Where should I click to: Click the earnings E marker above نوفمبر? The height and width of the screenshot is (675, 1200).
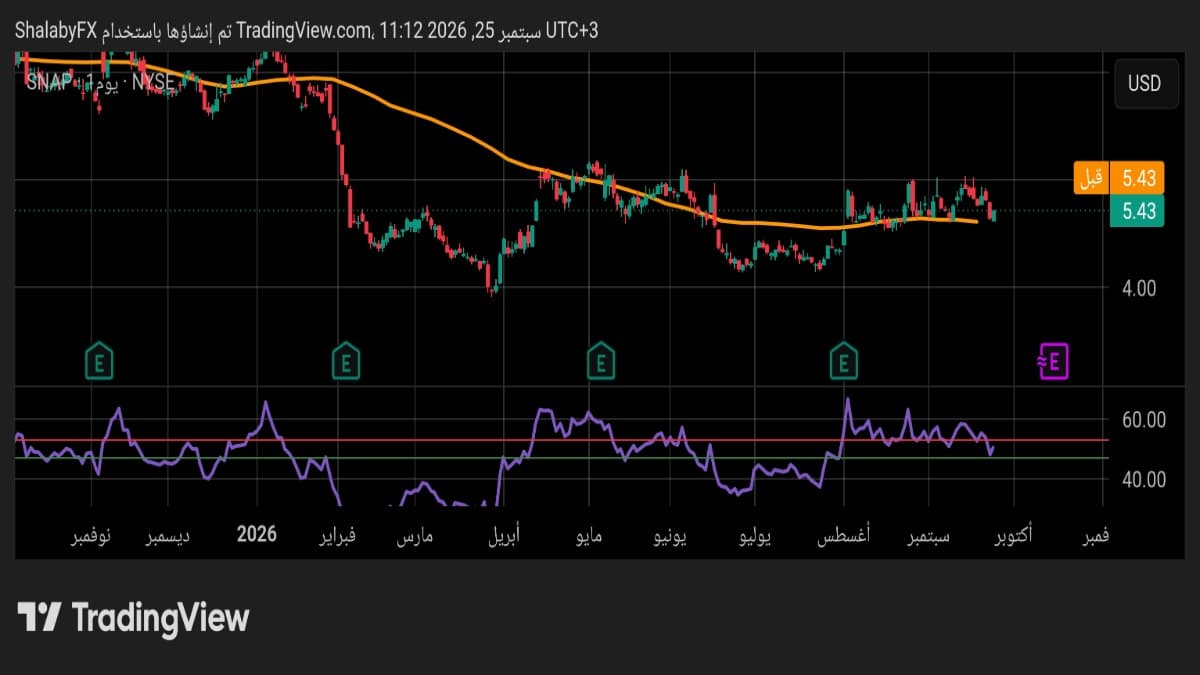click(x=98, y=360)
